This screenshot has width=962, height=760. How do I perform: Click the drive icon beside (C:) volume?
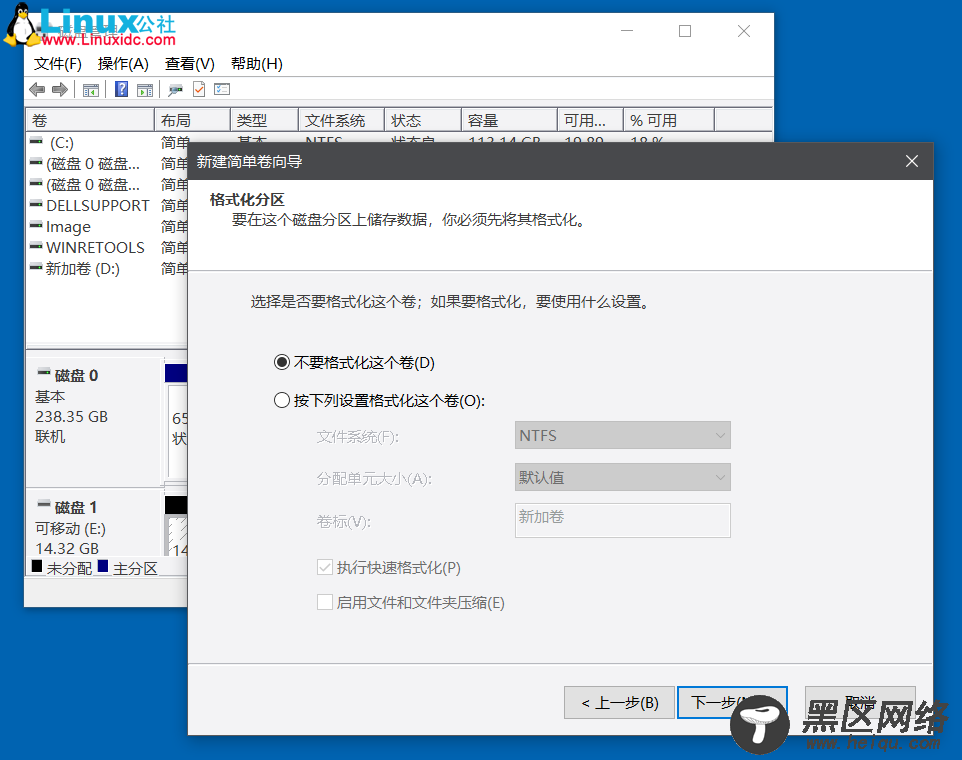(x=36, y=142)
